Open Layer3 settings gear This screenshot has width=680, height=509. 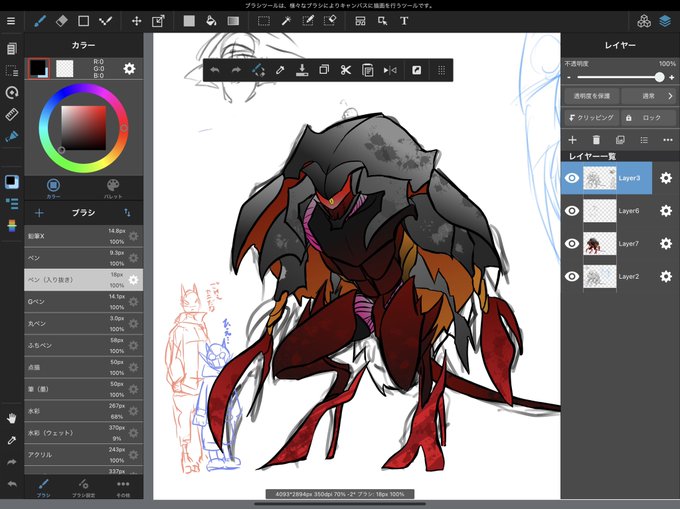click(x=666, y=178)
